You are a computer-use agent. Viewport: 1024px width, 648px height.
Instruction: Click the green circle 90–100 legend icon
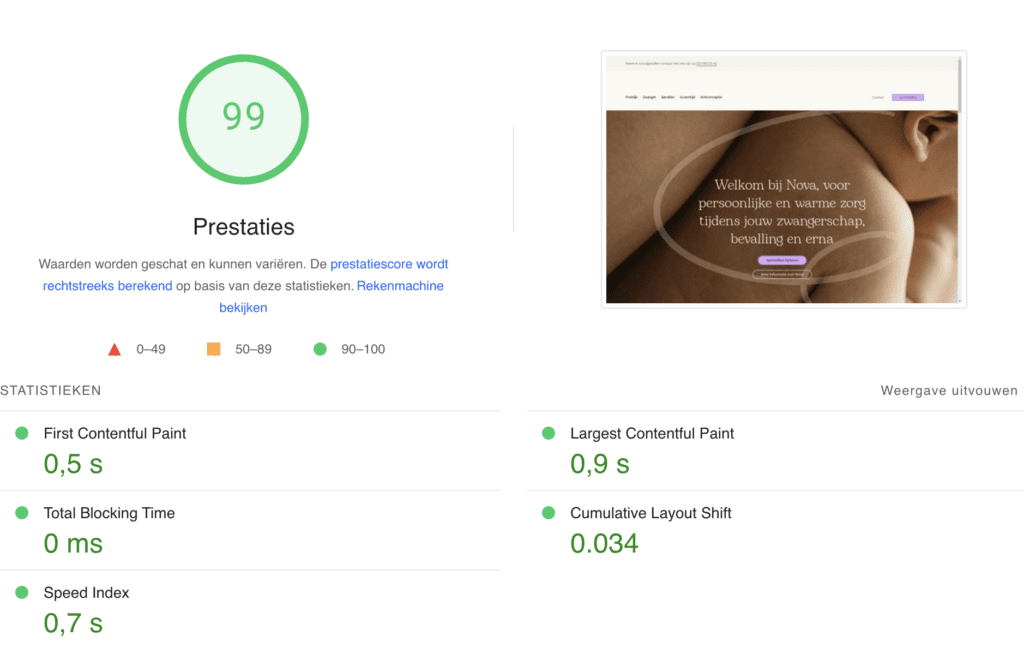pos(320,349)
